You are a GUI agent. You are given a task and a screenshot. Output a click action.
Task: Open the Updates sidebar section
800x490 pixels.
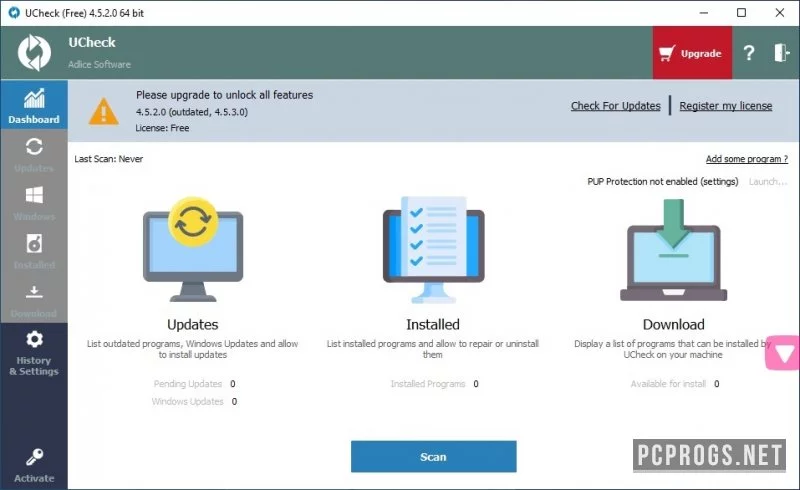pyautogui.click(x=34, y=154)
